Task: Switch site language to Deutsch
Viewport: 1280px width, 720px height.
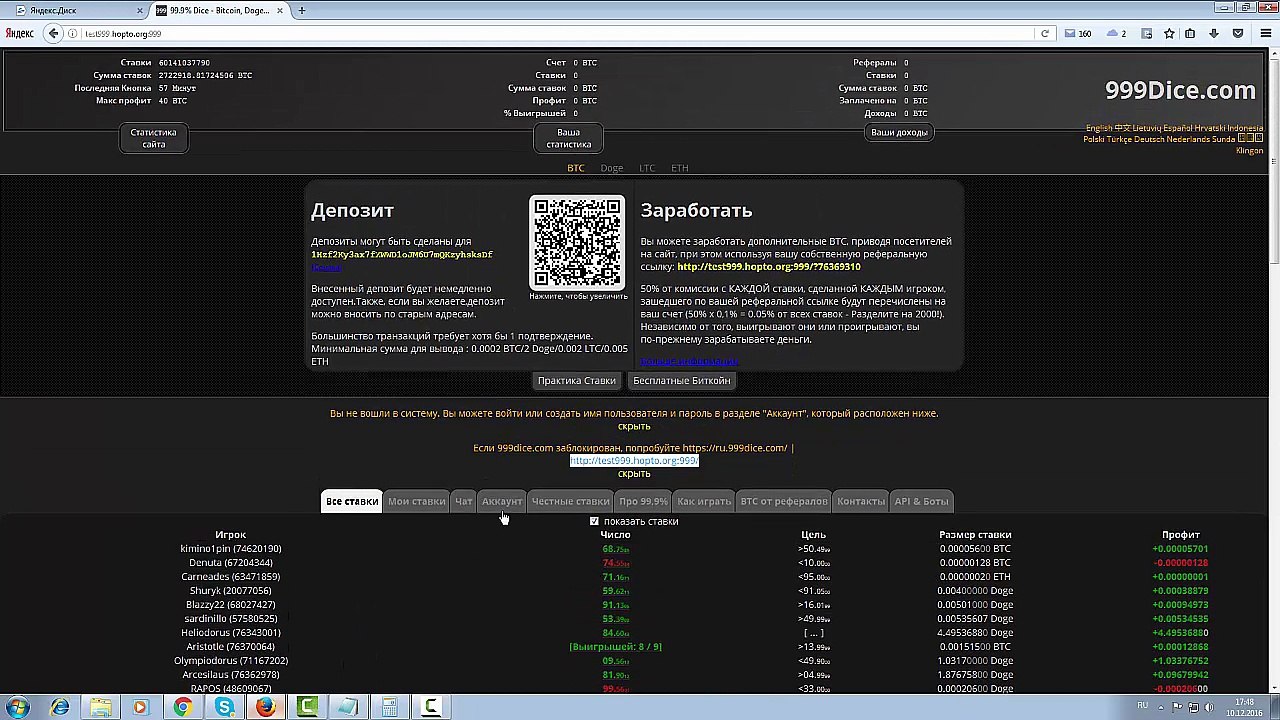Action: [1150, 139]
